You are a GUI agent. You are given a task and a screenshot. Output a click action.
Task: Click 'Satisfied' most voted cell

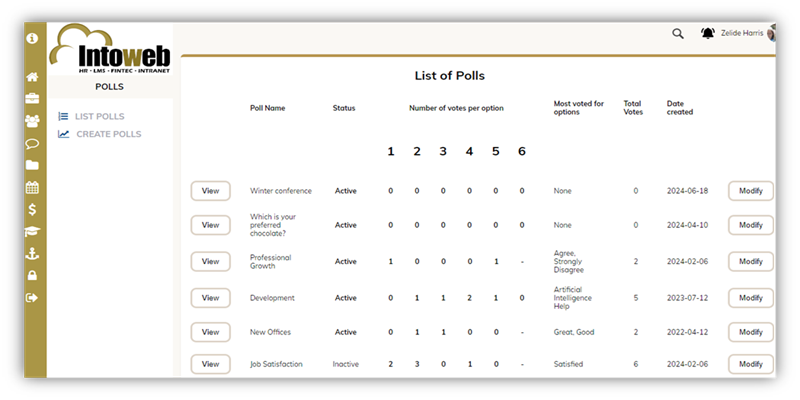click(x=568, y=364)
